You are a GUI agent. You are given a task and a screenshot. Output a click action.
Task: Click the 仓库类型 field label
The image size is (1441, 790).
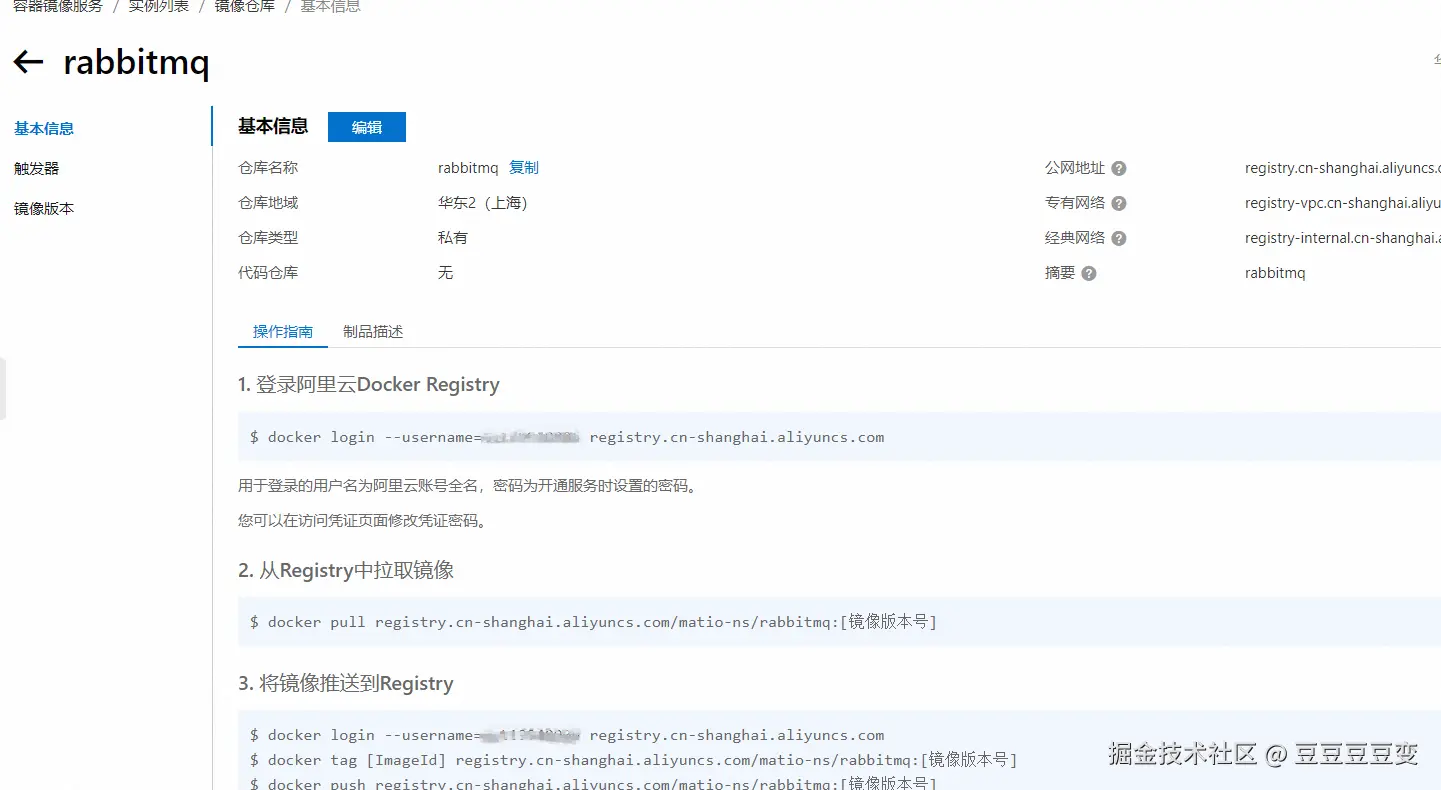(x=268, y=238)
